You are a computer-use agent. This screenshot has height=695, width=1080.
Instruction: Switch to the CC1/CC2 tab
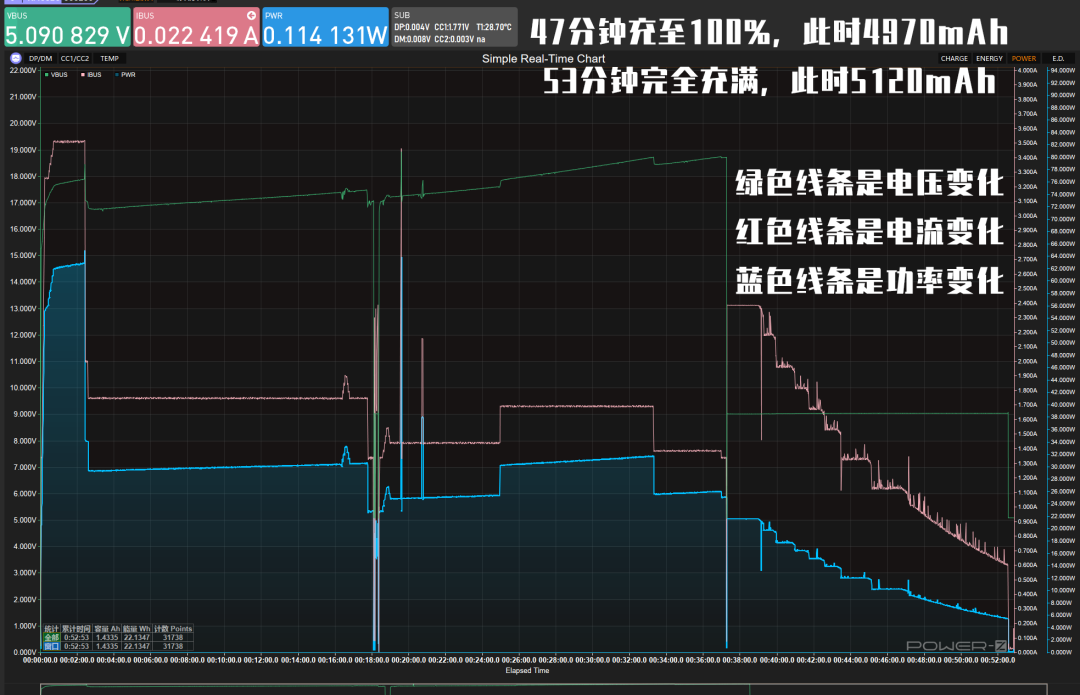point(74,58)
